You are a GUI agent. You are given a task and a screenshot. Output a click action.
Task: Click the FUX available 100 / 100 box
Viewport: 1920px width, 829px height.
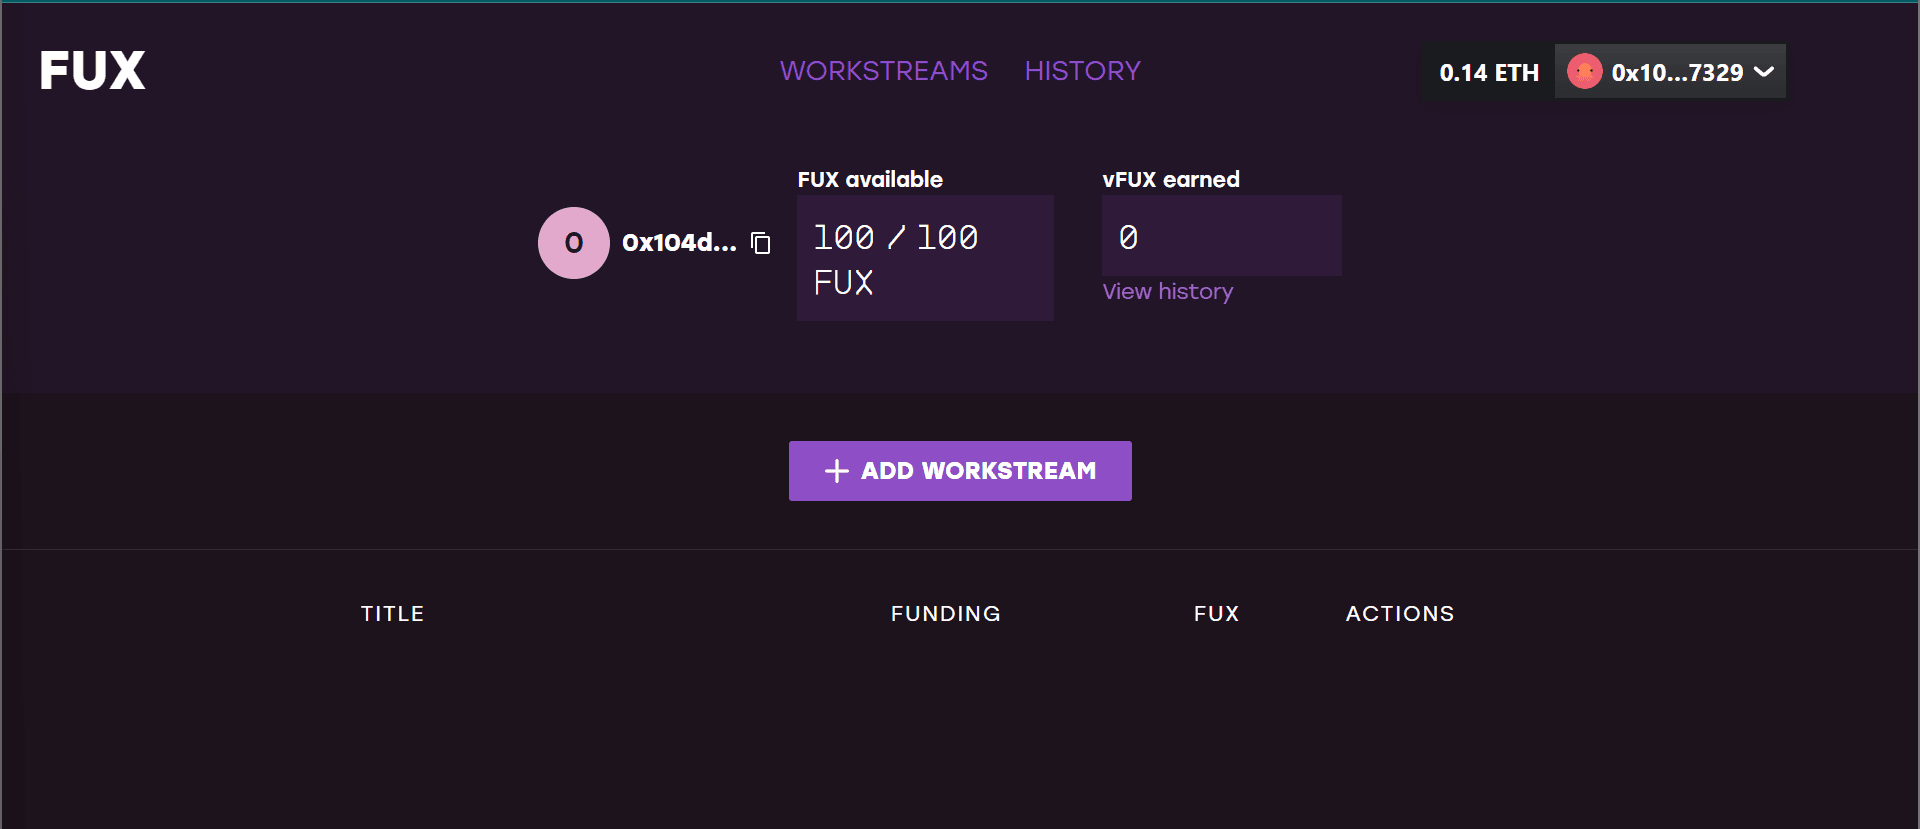pyautogui.click(x=925, y=258)
